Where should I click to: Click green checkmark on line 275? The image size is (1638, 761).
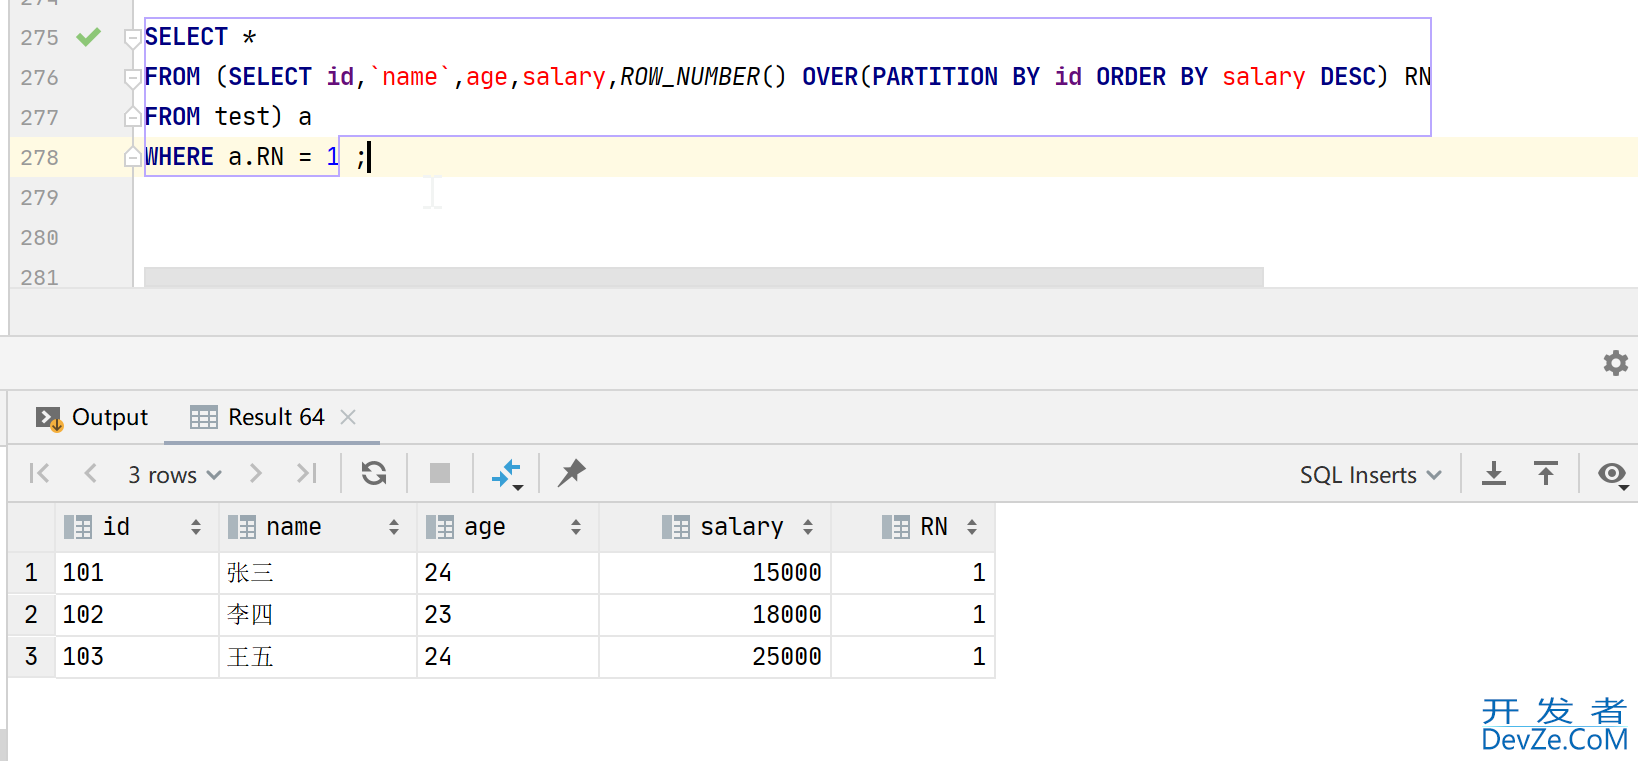pos(89,37)
